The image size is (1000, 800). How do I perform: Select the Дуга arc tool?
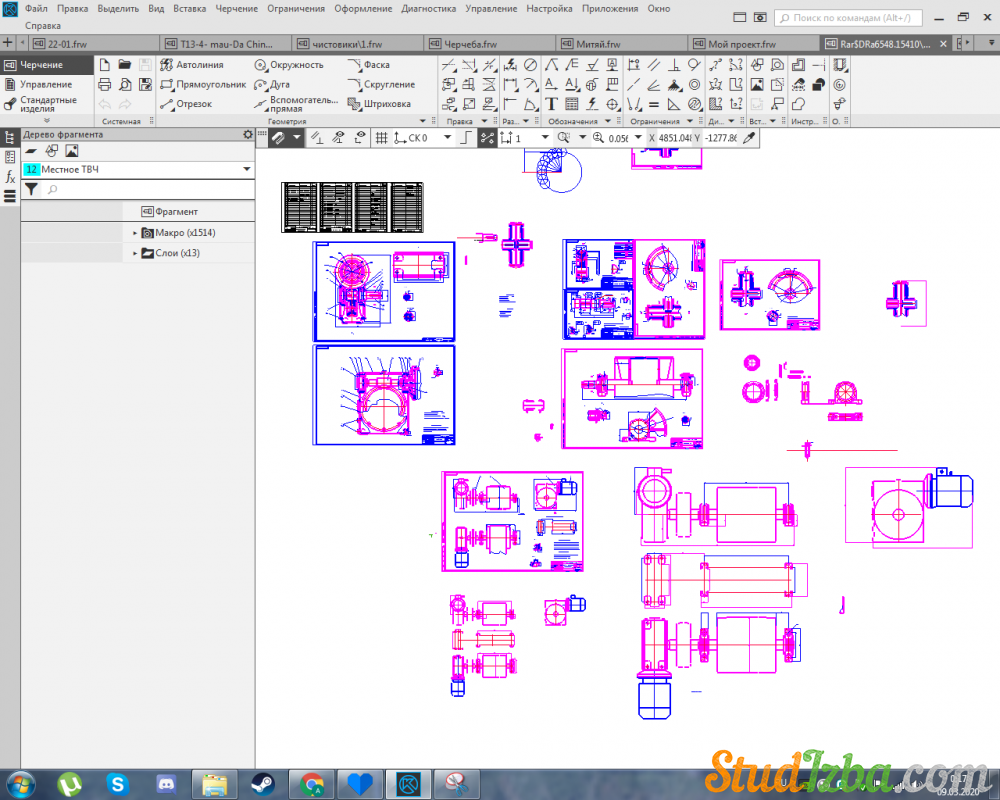coord(272,84)
